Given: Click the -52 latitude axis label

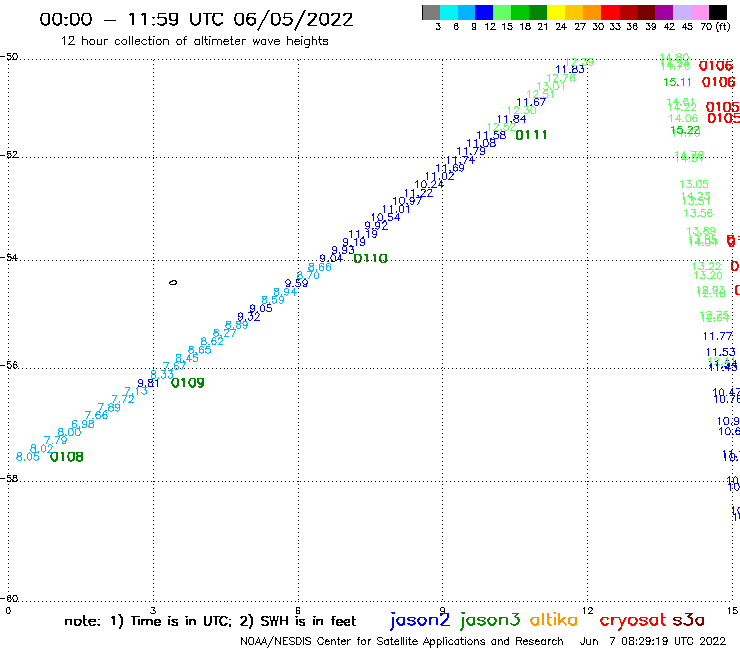Looking at the screenshot, I should (x=9, y=155).
